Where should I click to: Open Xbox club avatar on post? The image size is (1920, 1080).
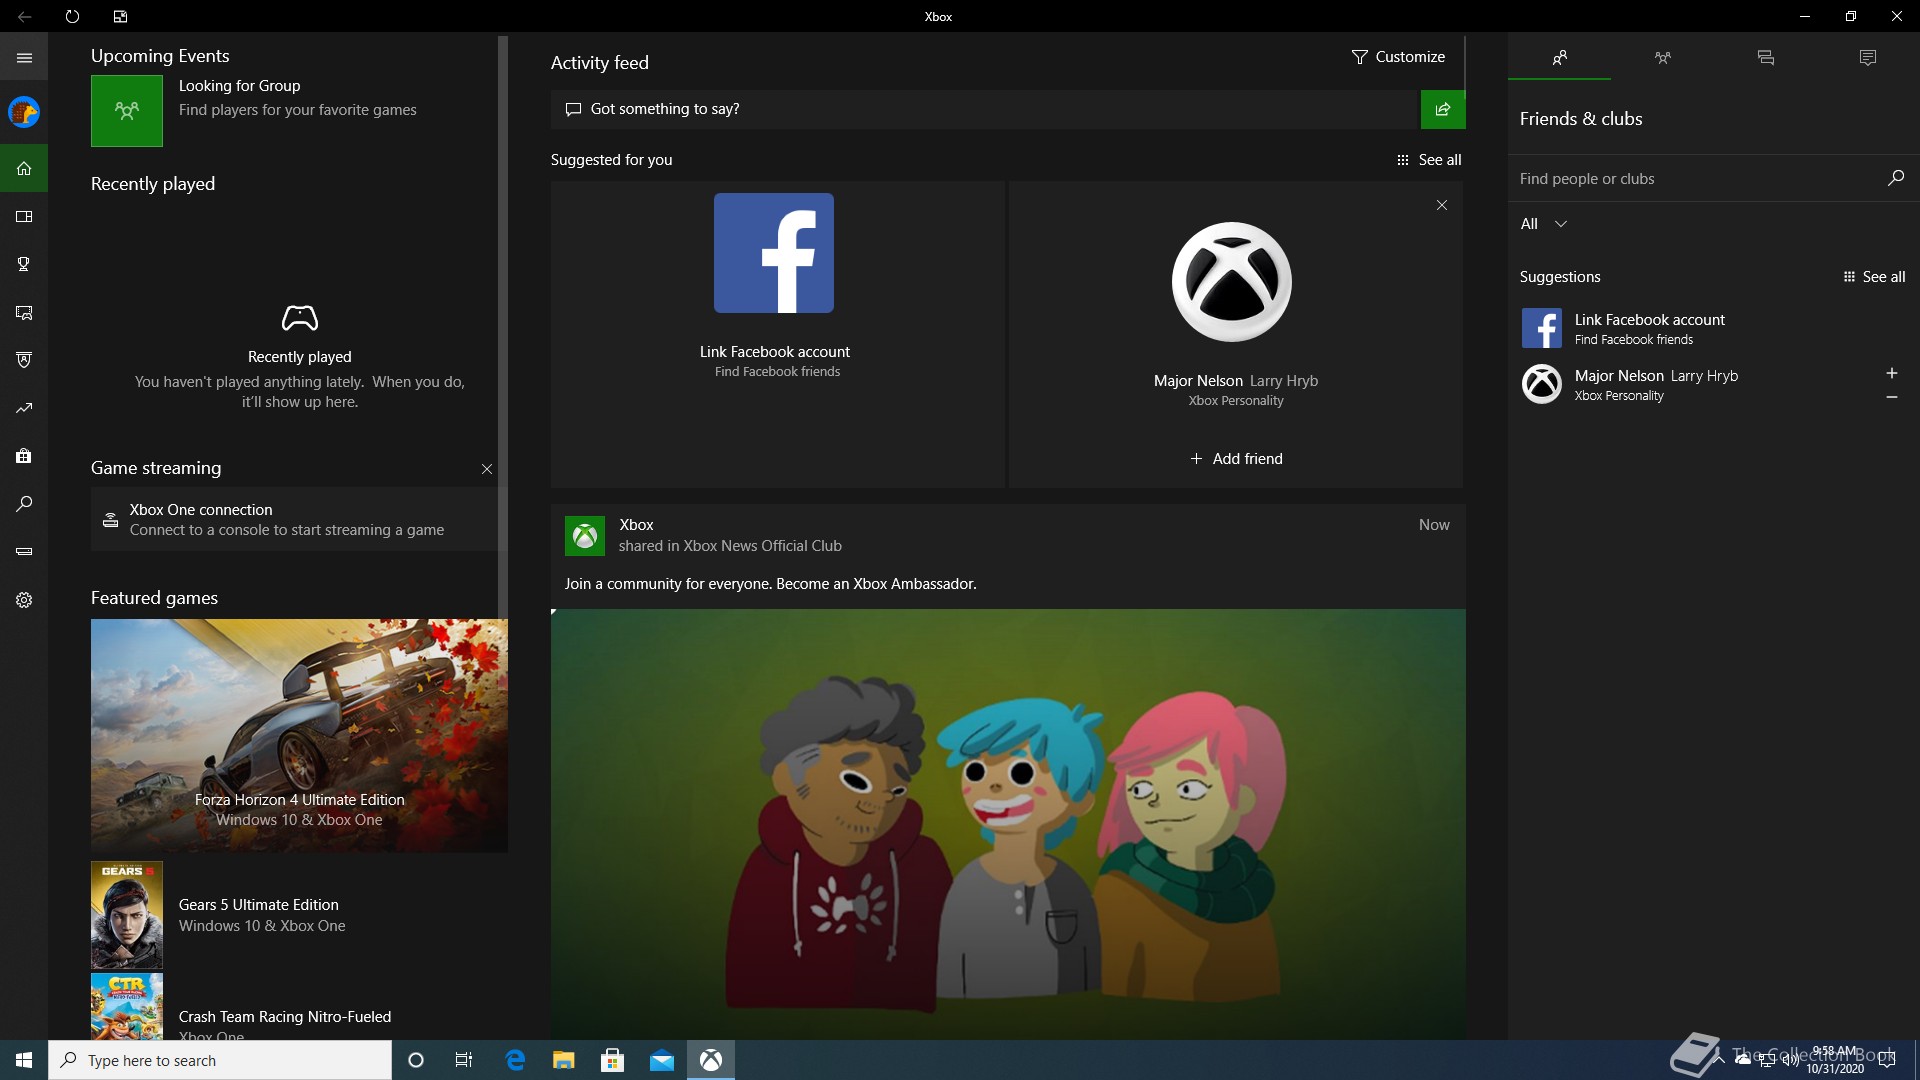585,536
